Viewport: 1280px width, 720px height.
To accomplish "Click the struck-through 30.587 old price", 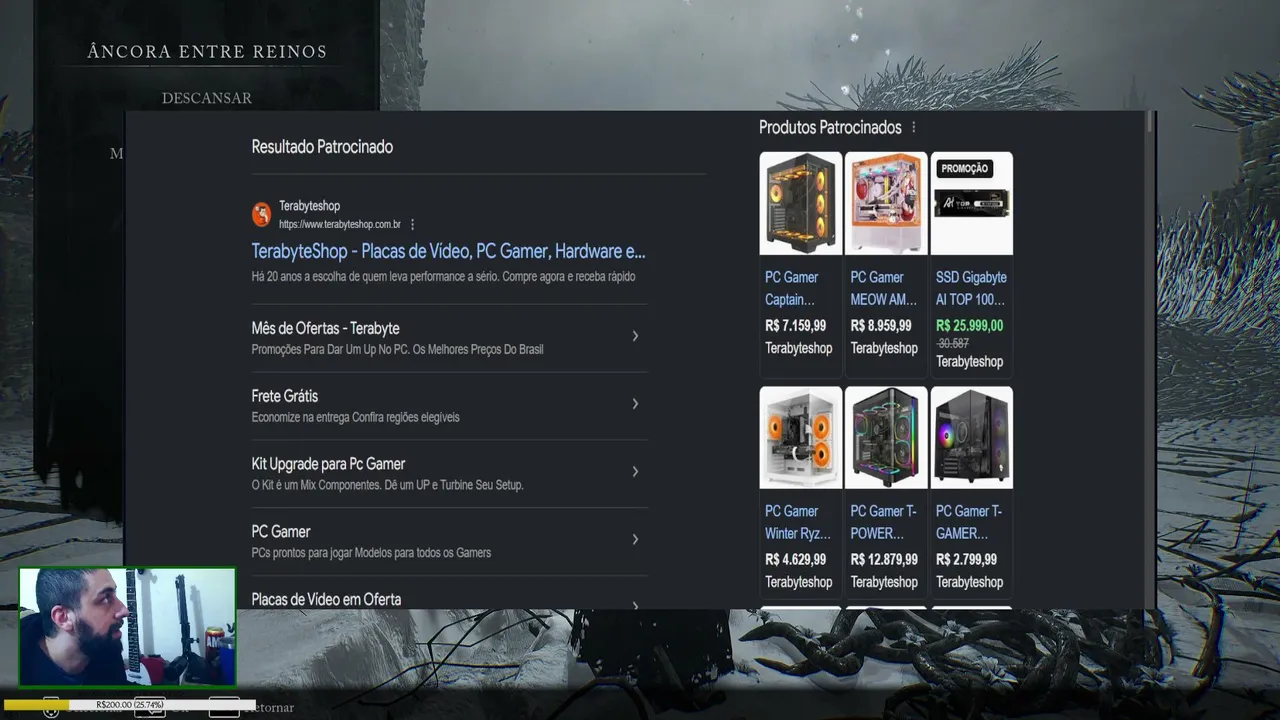I will point(953,343).
